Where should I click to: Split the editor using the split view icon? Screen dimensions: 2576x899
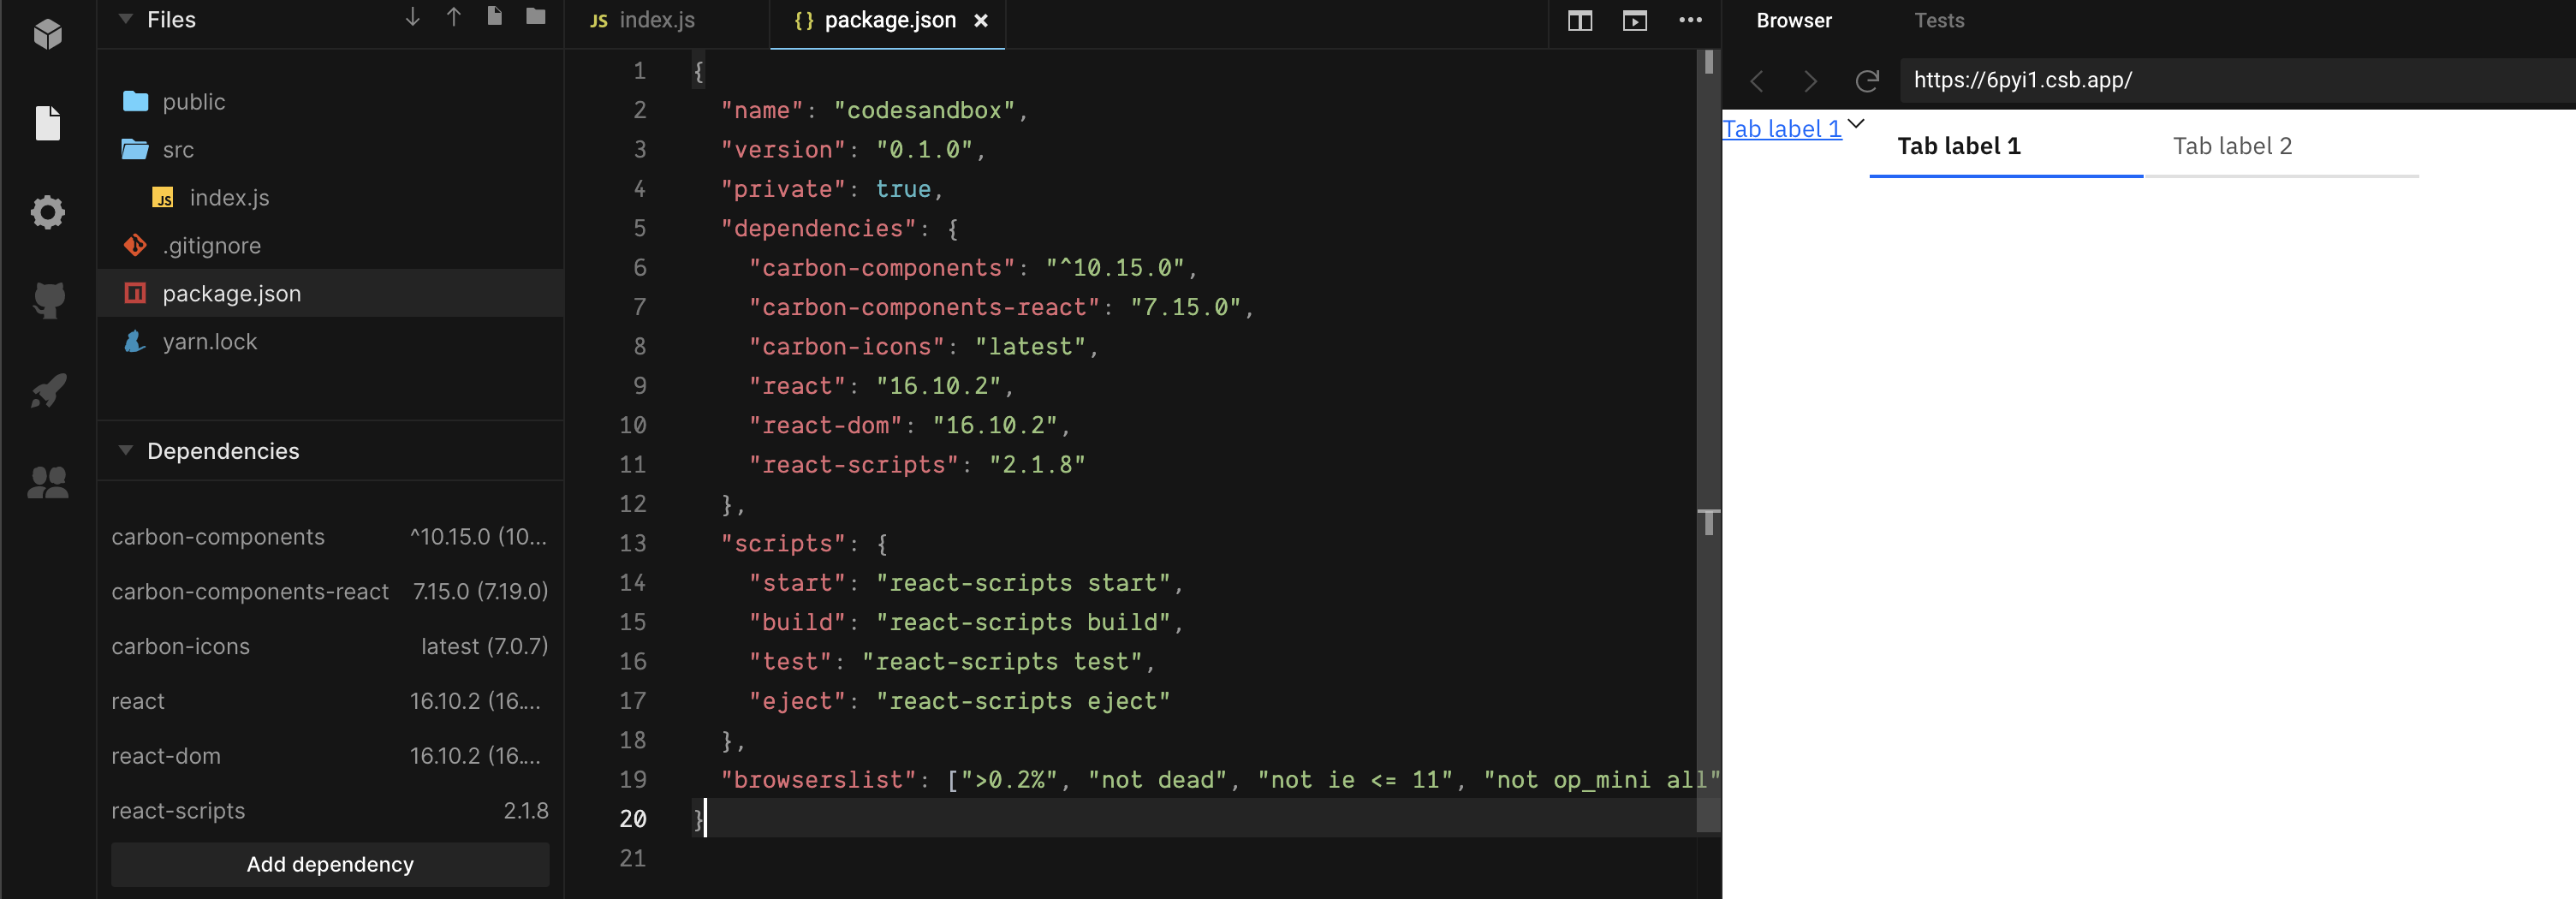(x=1580, y=20)
